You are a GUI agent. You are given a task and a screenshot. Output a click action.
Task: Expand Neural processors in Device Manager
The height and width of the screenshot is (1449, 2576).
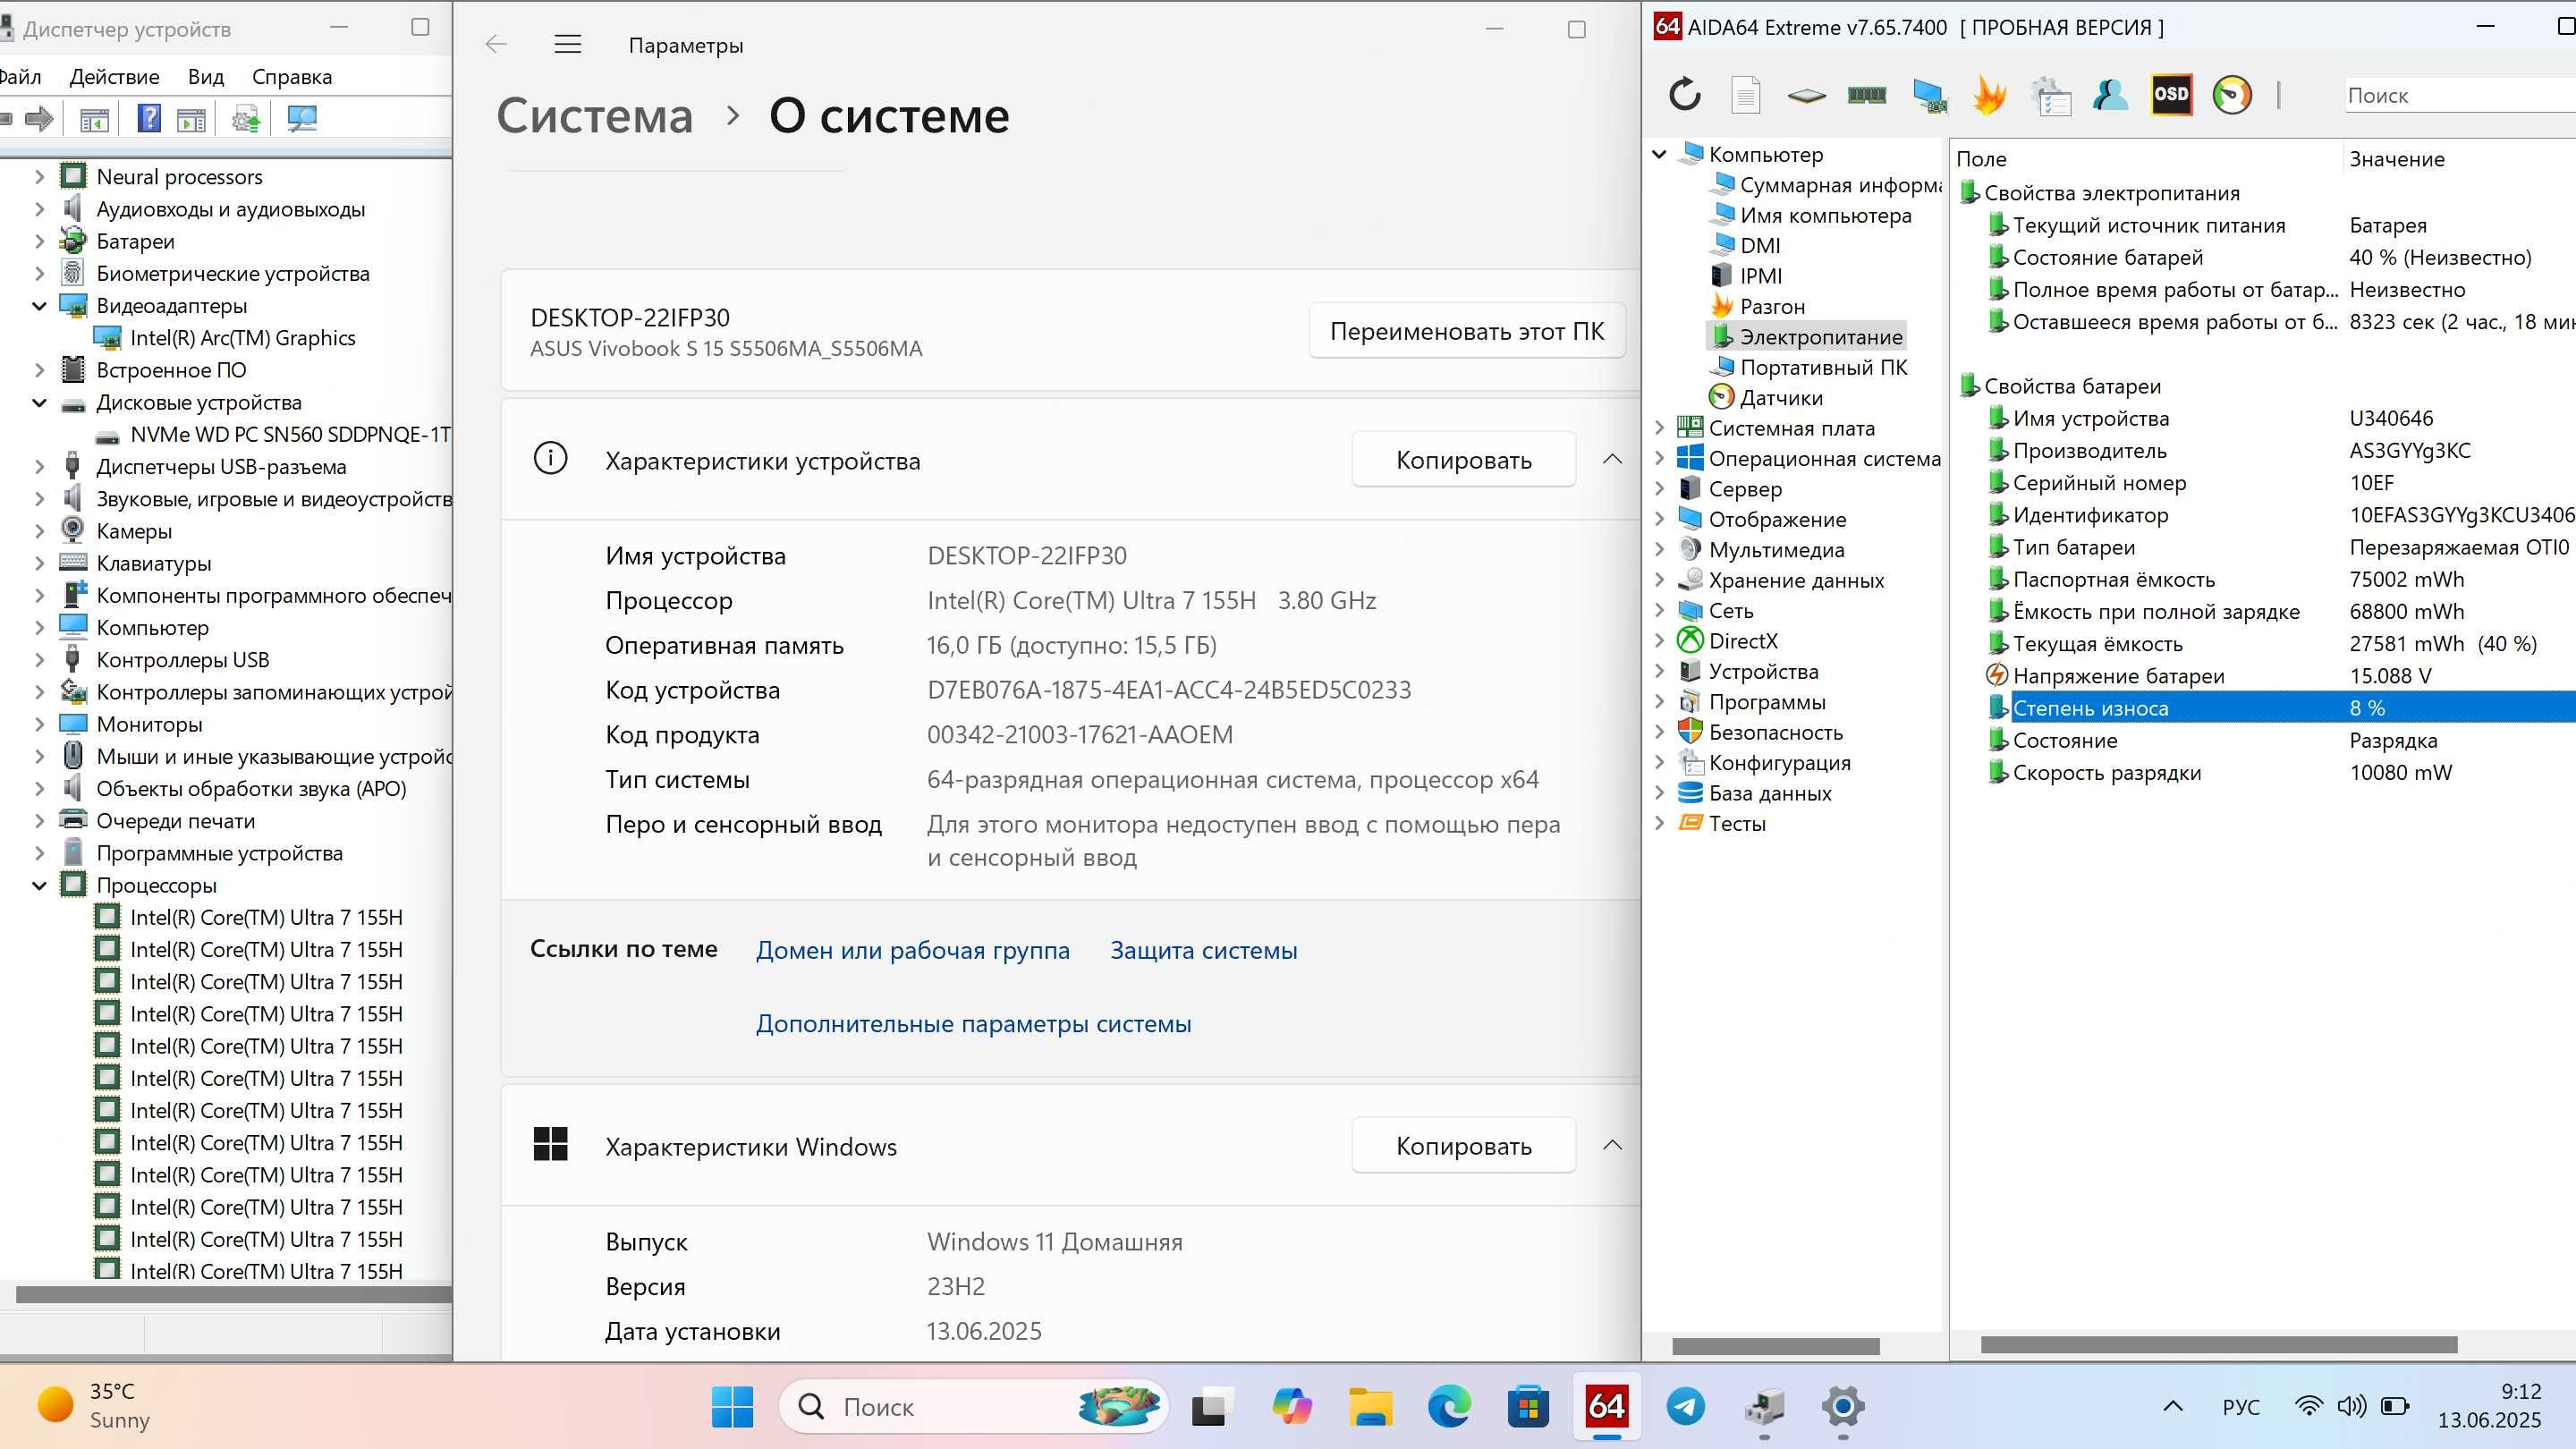[x=39, y=177]
